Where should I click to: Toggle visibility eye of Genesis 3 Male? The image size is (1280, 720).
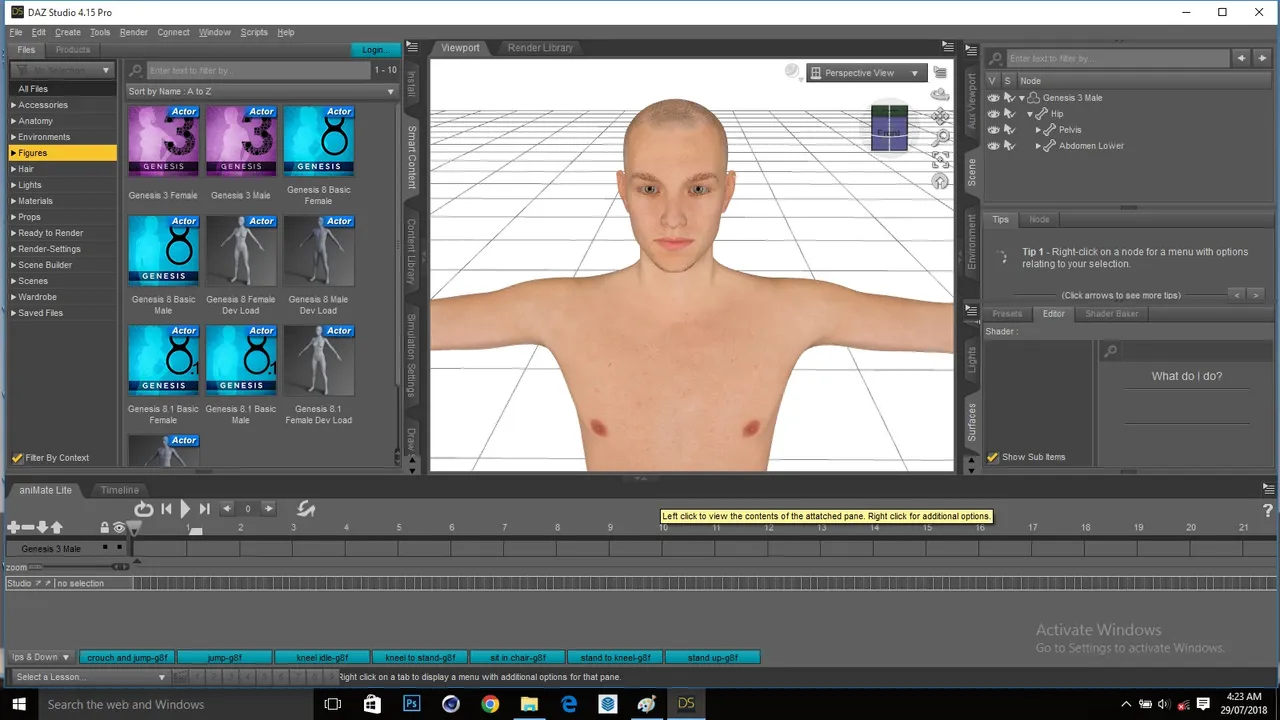pos(993,98)
